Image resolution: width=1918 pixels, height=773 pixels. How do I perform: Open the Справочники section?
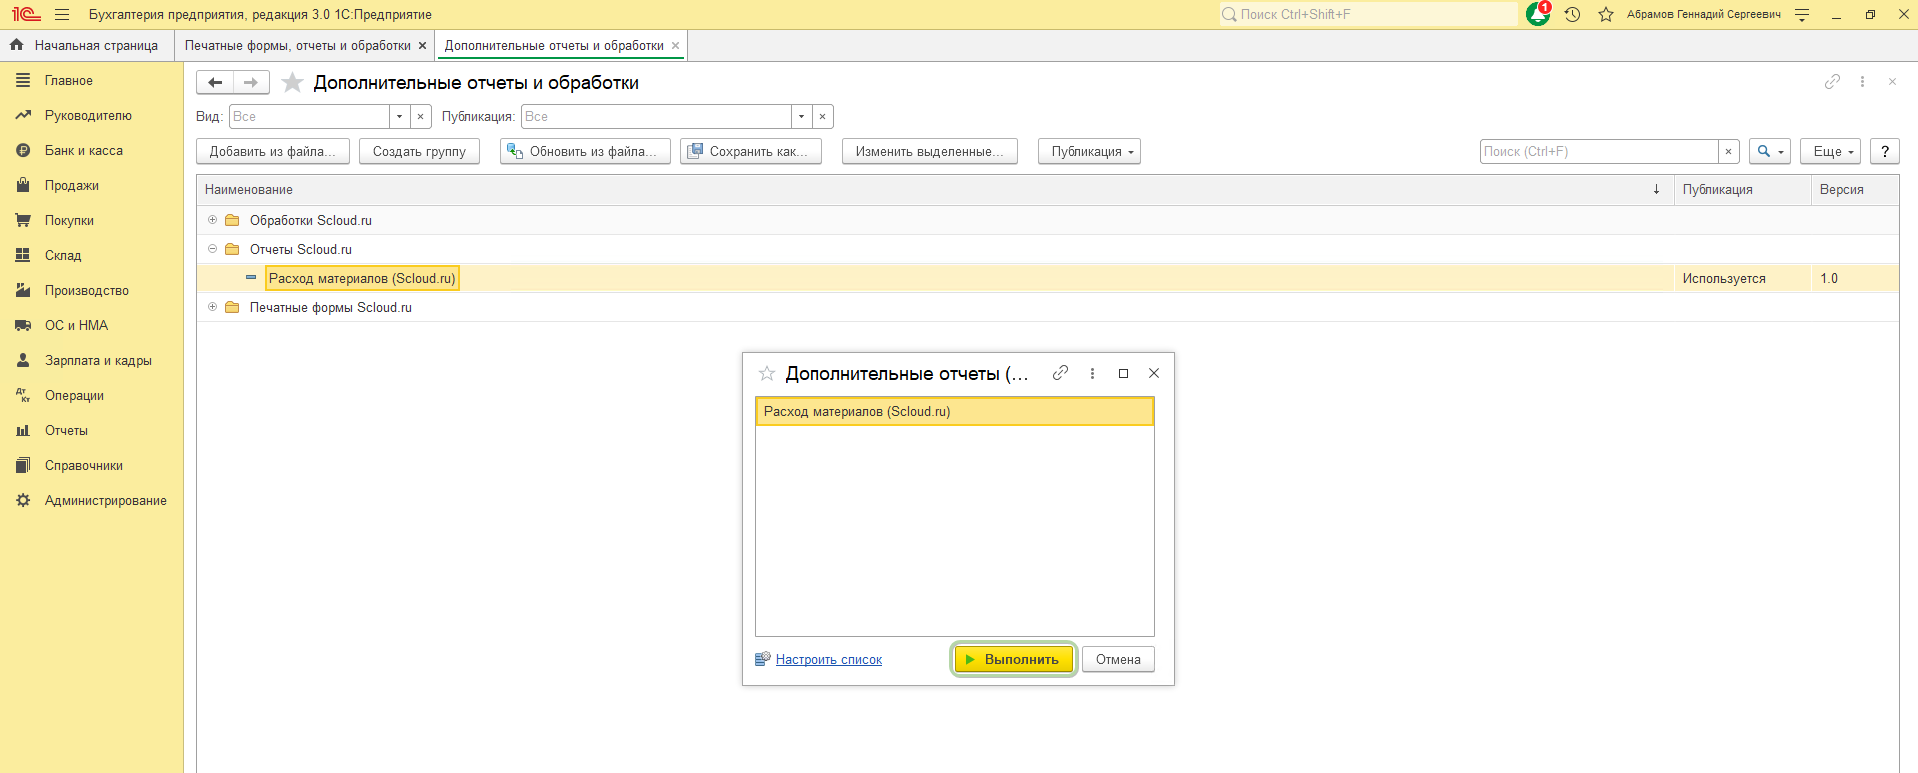pyautogui.click(x=91, y=466)
